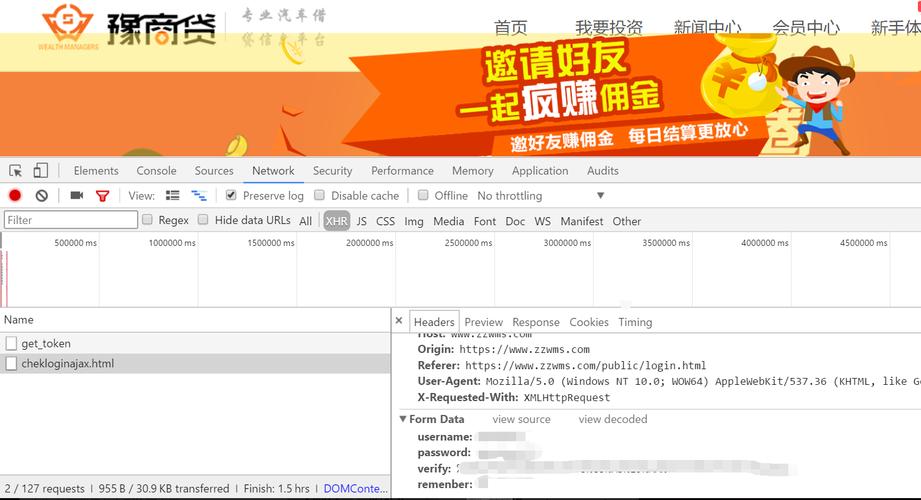The width and height of the screenshot is (921, 500).
Task: Open the 我要投资 navigation item
Action: click(x=609, y=28)
